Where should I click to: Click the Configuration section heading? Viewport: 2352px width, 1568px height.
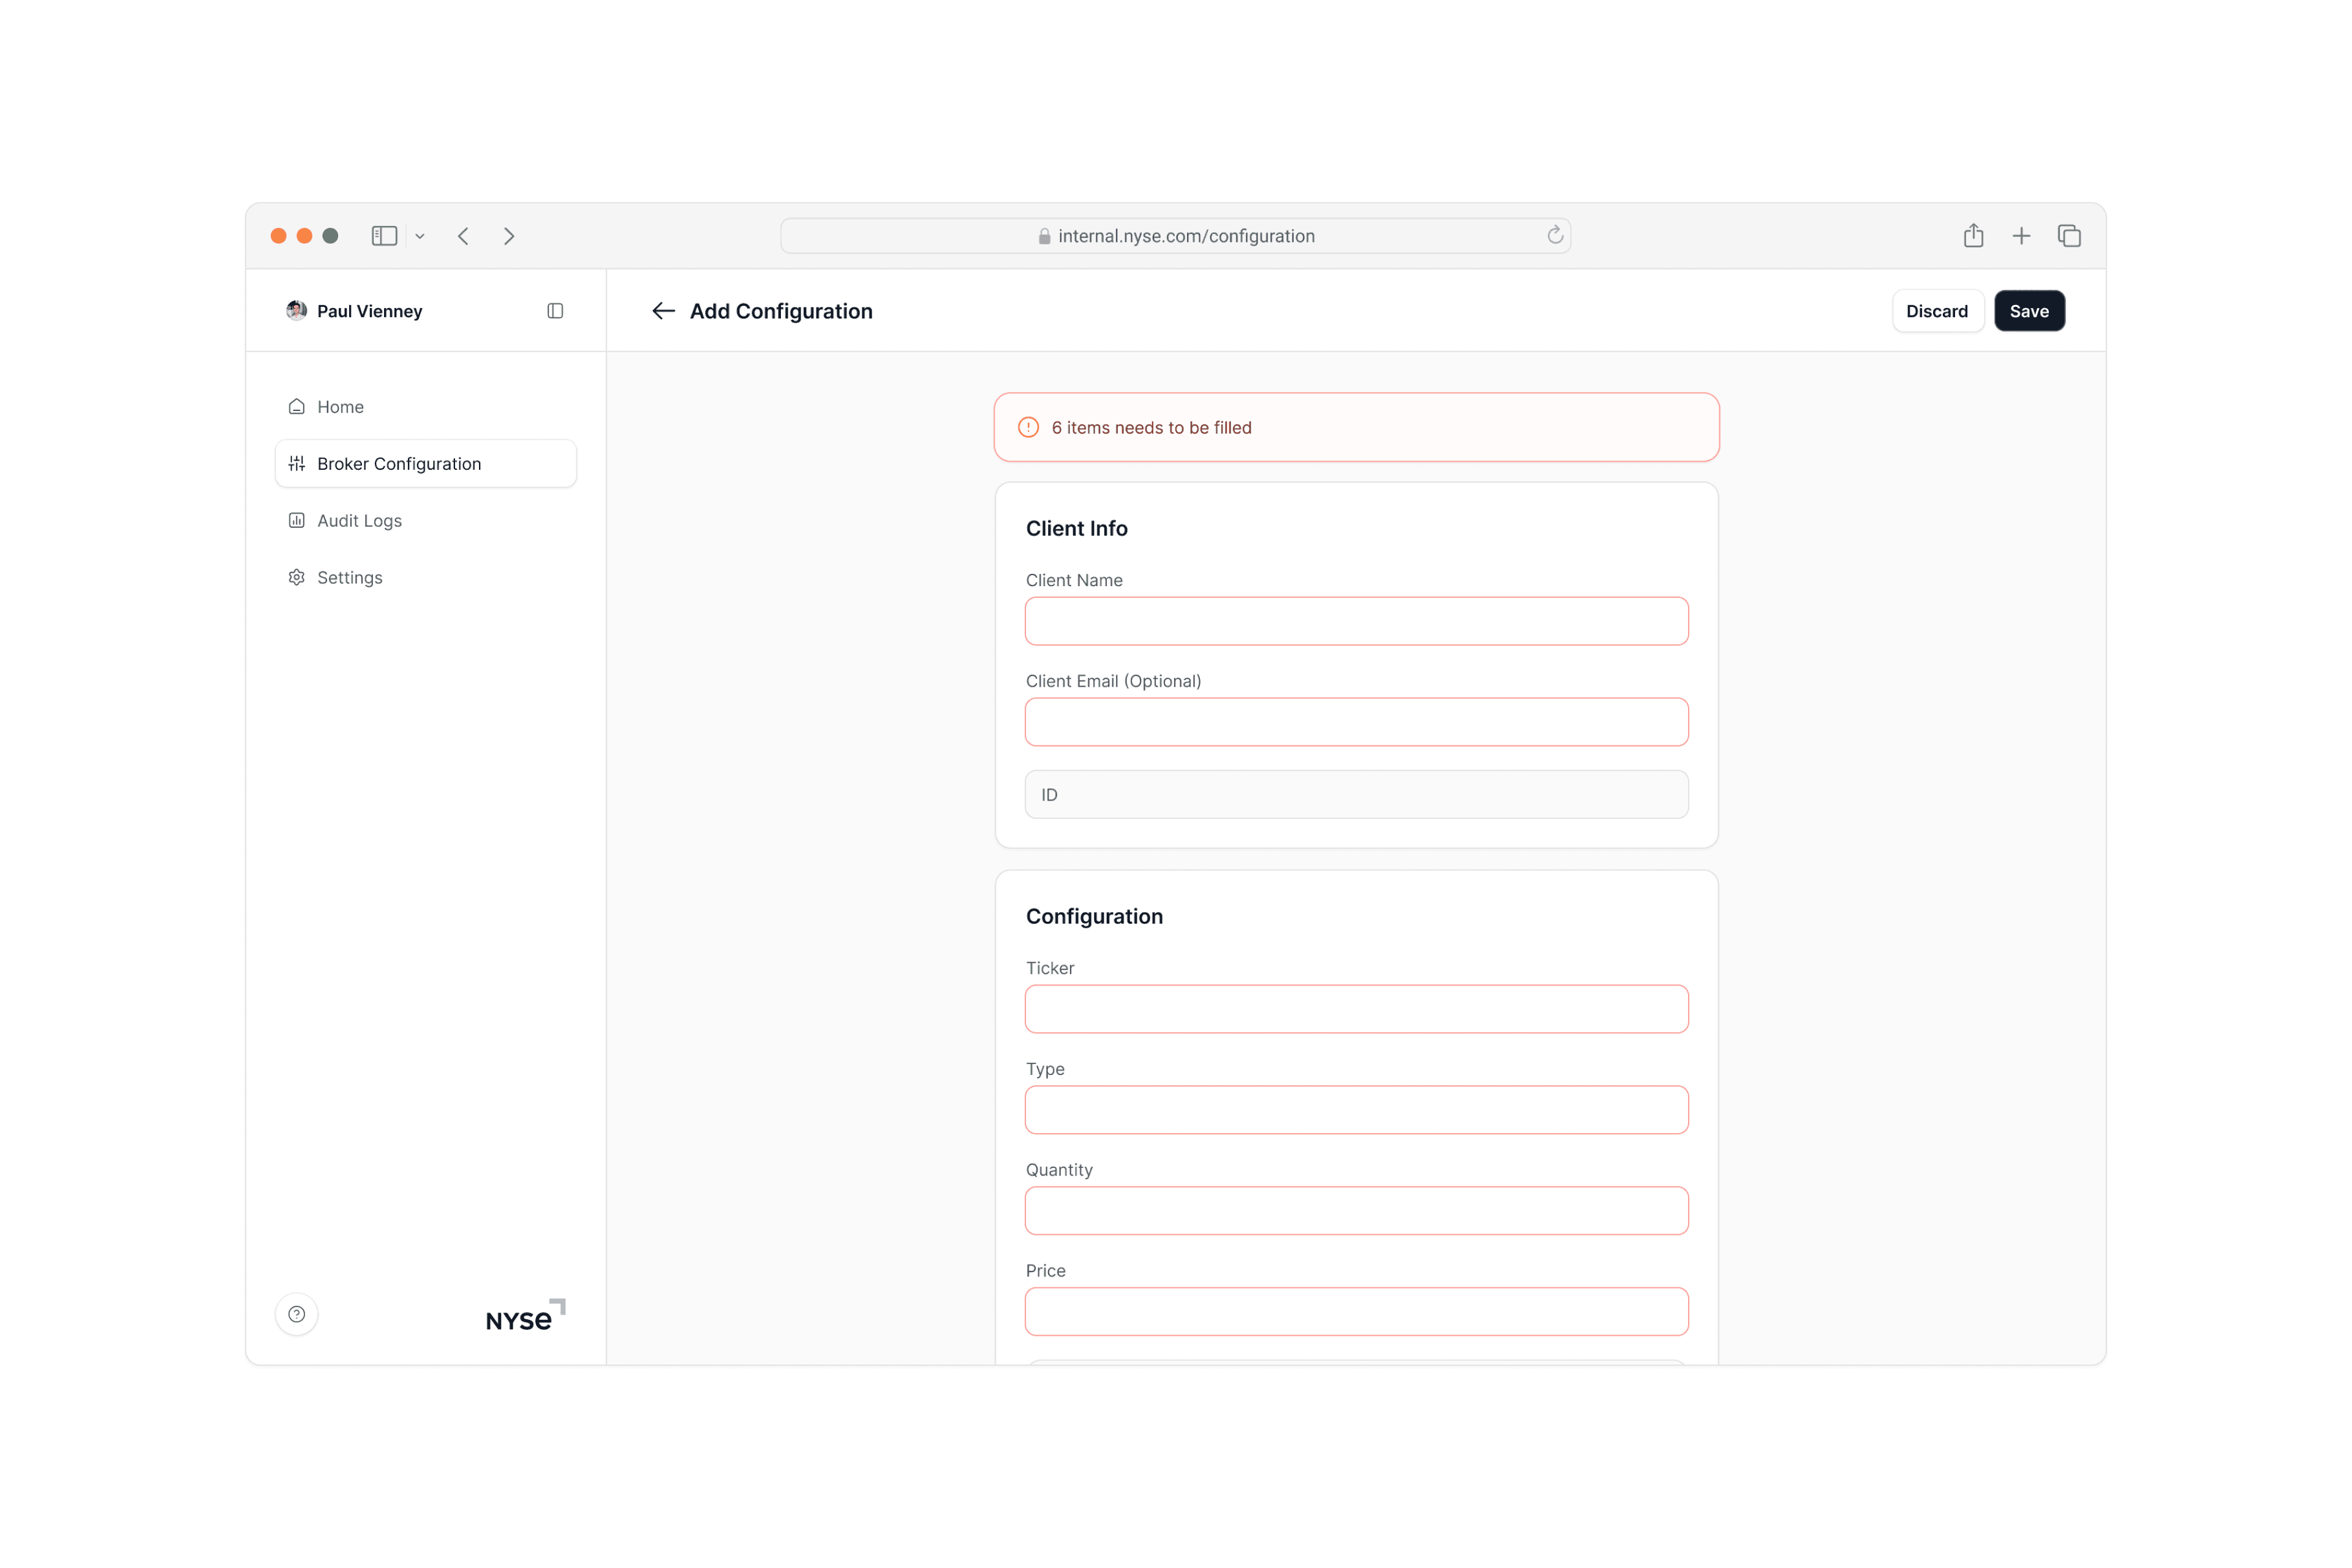pyautogui.click(x=1094, y=916)
